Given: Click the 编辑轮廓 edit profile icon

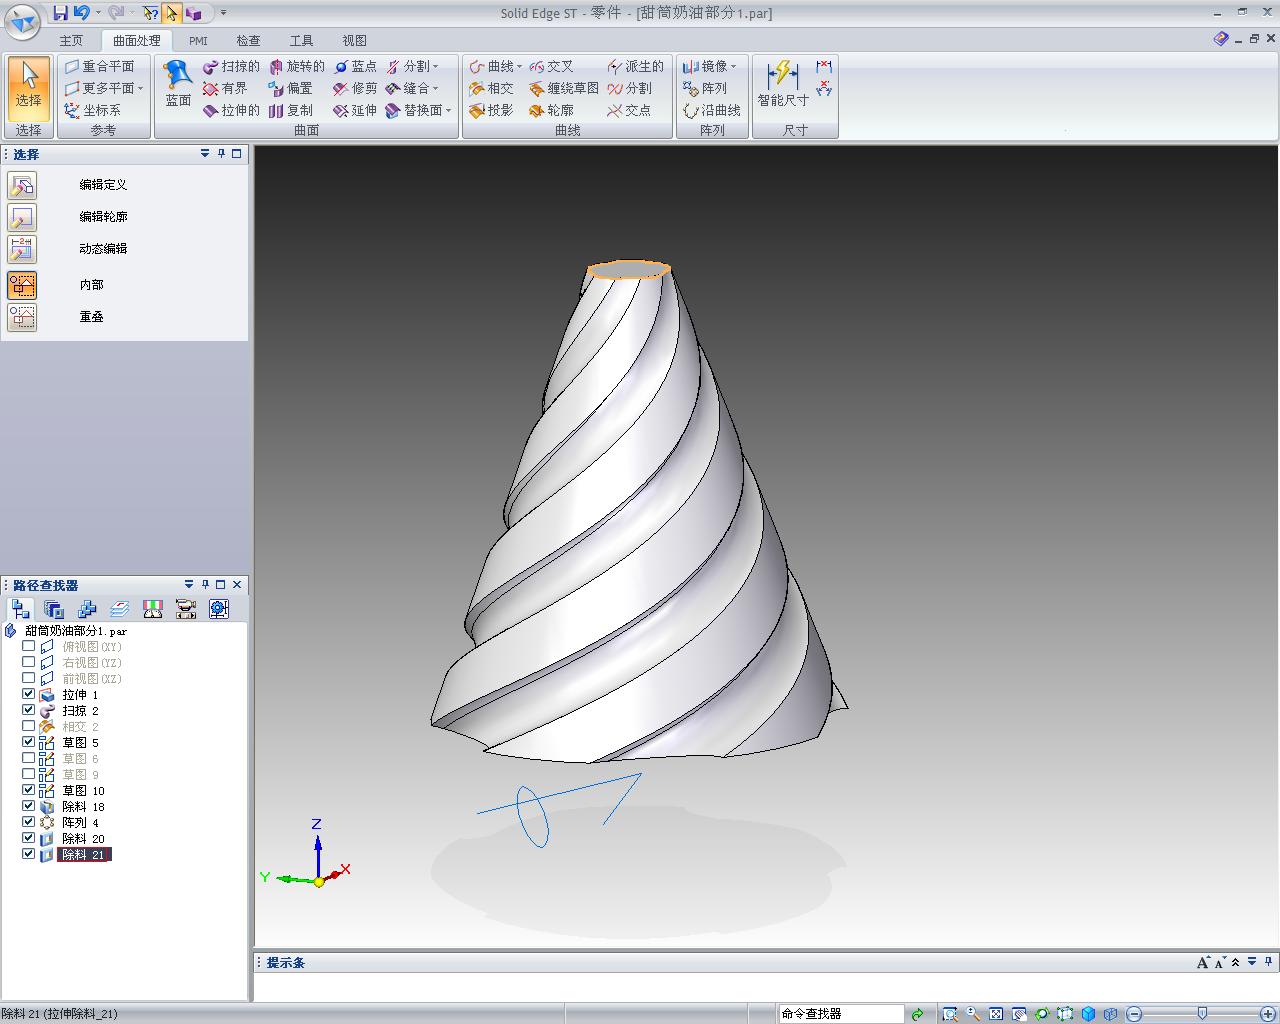Looking at the screenshot, I should 22,217.
